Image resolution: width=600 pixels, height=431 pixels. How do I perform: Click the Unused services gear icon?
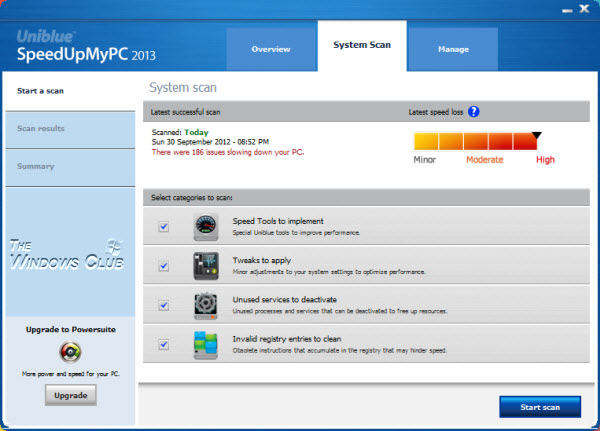pyautogui.click(x=207, y=304)
